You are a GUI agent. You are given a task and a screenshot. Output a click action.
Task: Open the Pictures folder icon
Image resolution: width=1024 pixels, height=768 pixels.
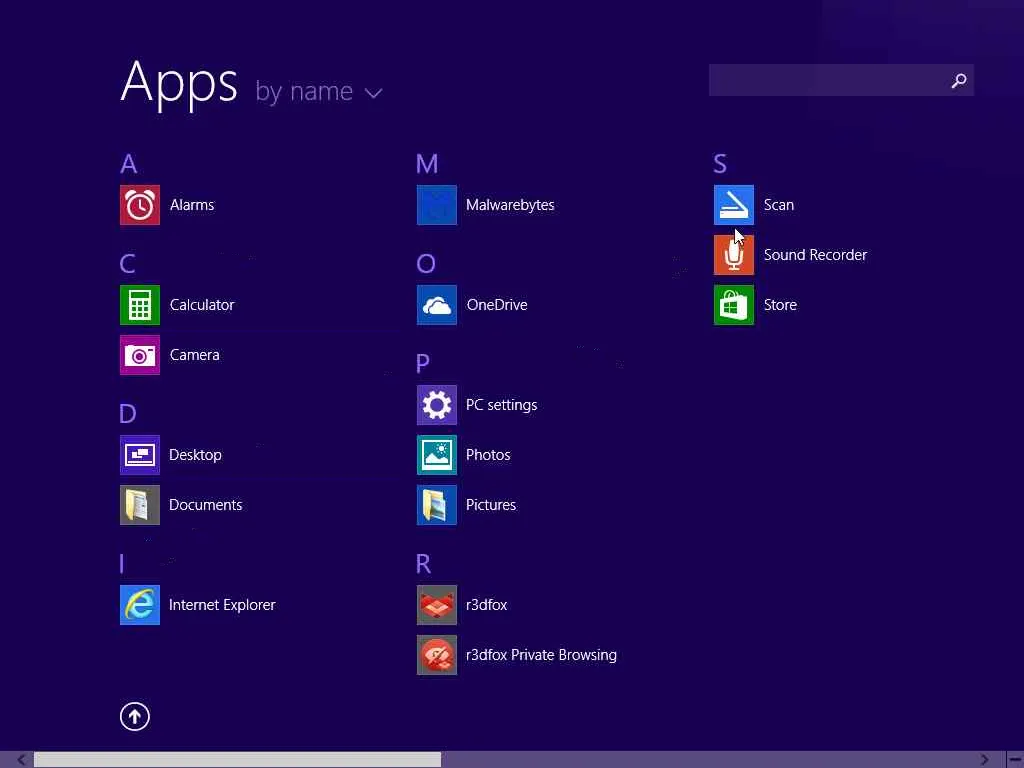point(437,505)
